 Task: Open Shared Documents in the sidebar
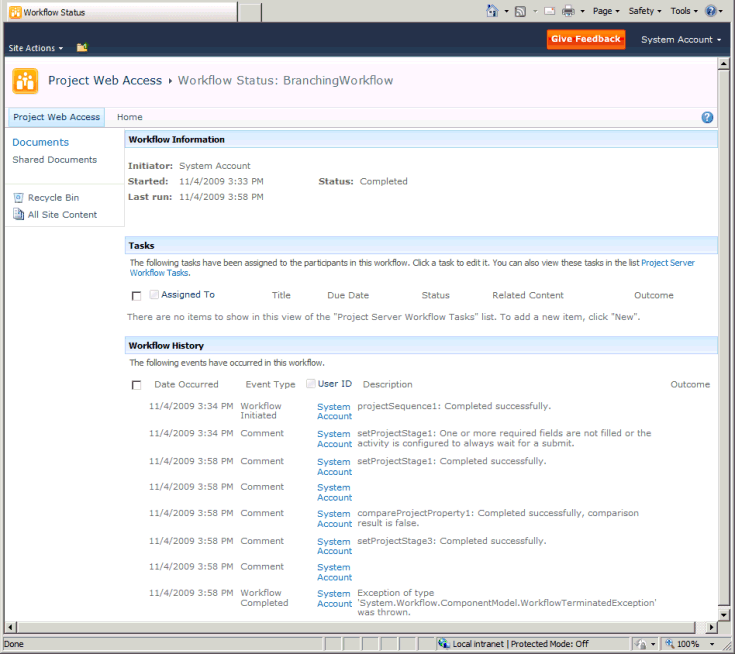pyautogui.click(x=54, y=160)
